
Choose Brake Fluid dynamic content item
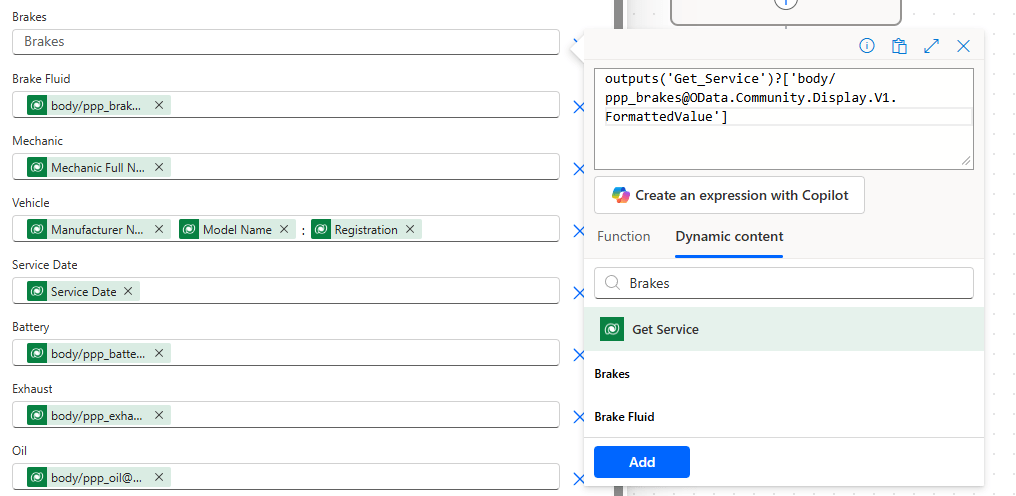pos(624,417)
